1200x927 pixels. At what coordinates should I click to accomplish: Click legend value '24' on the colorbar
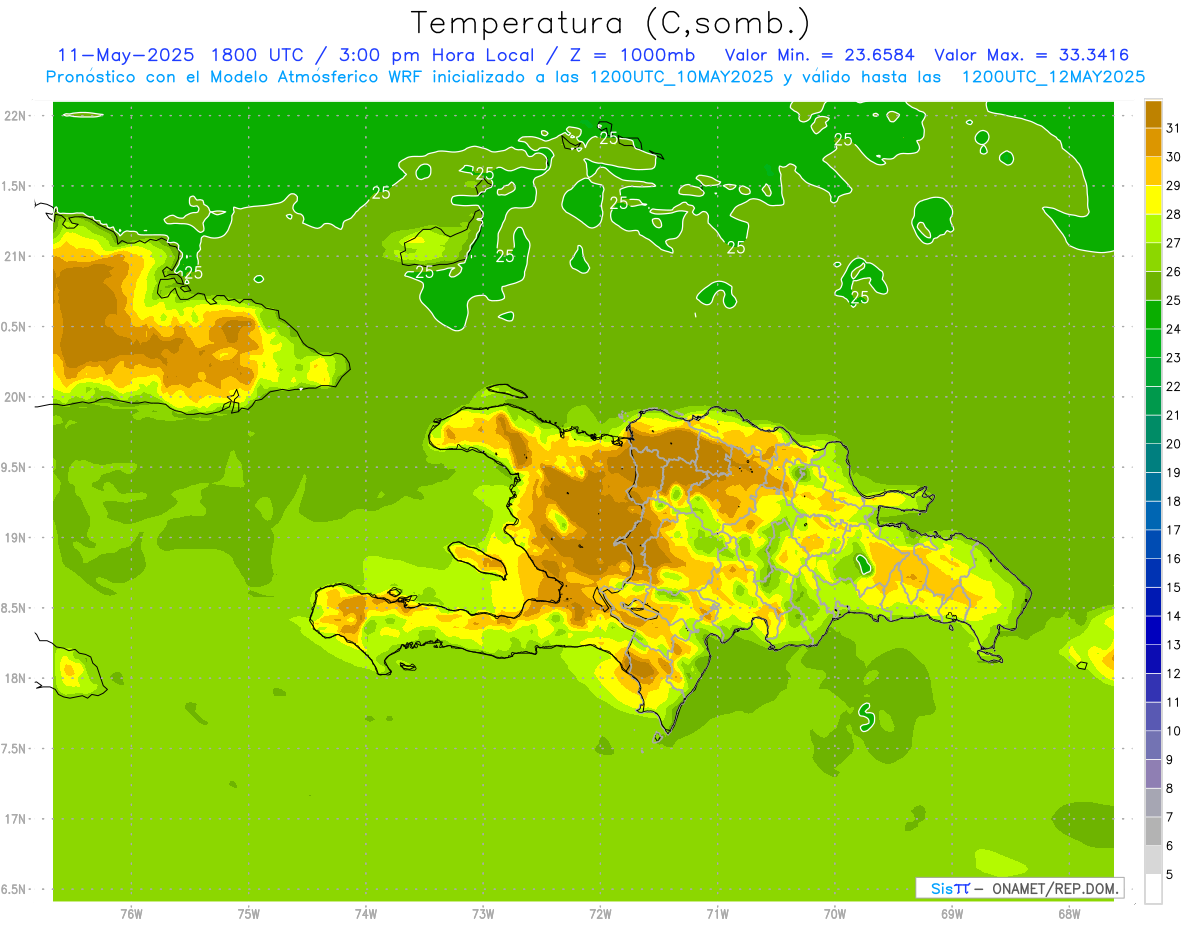point(1173,329)
